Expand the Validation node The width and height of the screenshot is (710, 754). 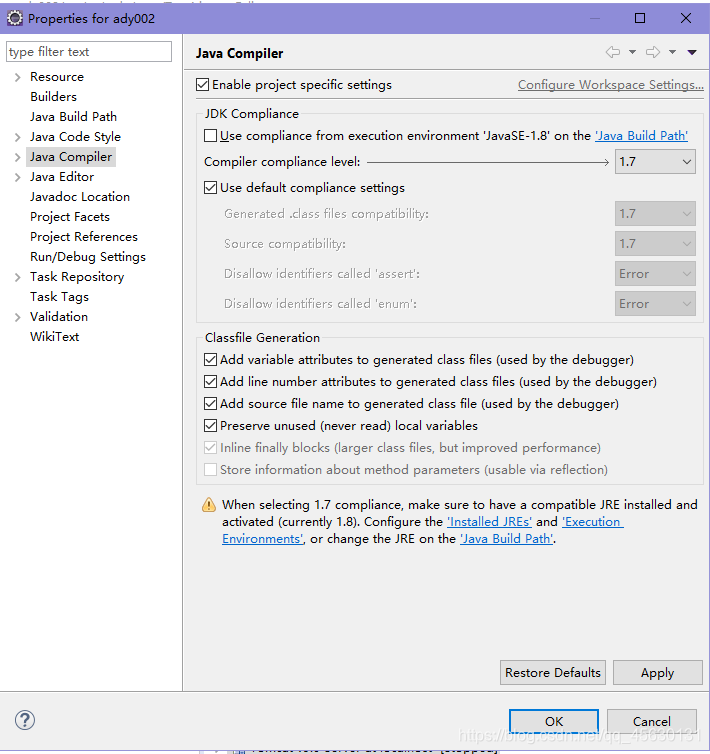coord(18,317)
